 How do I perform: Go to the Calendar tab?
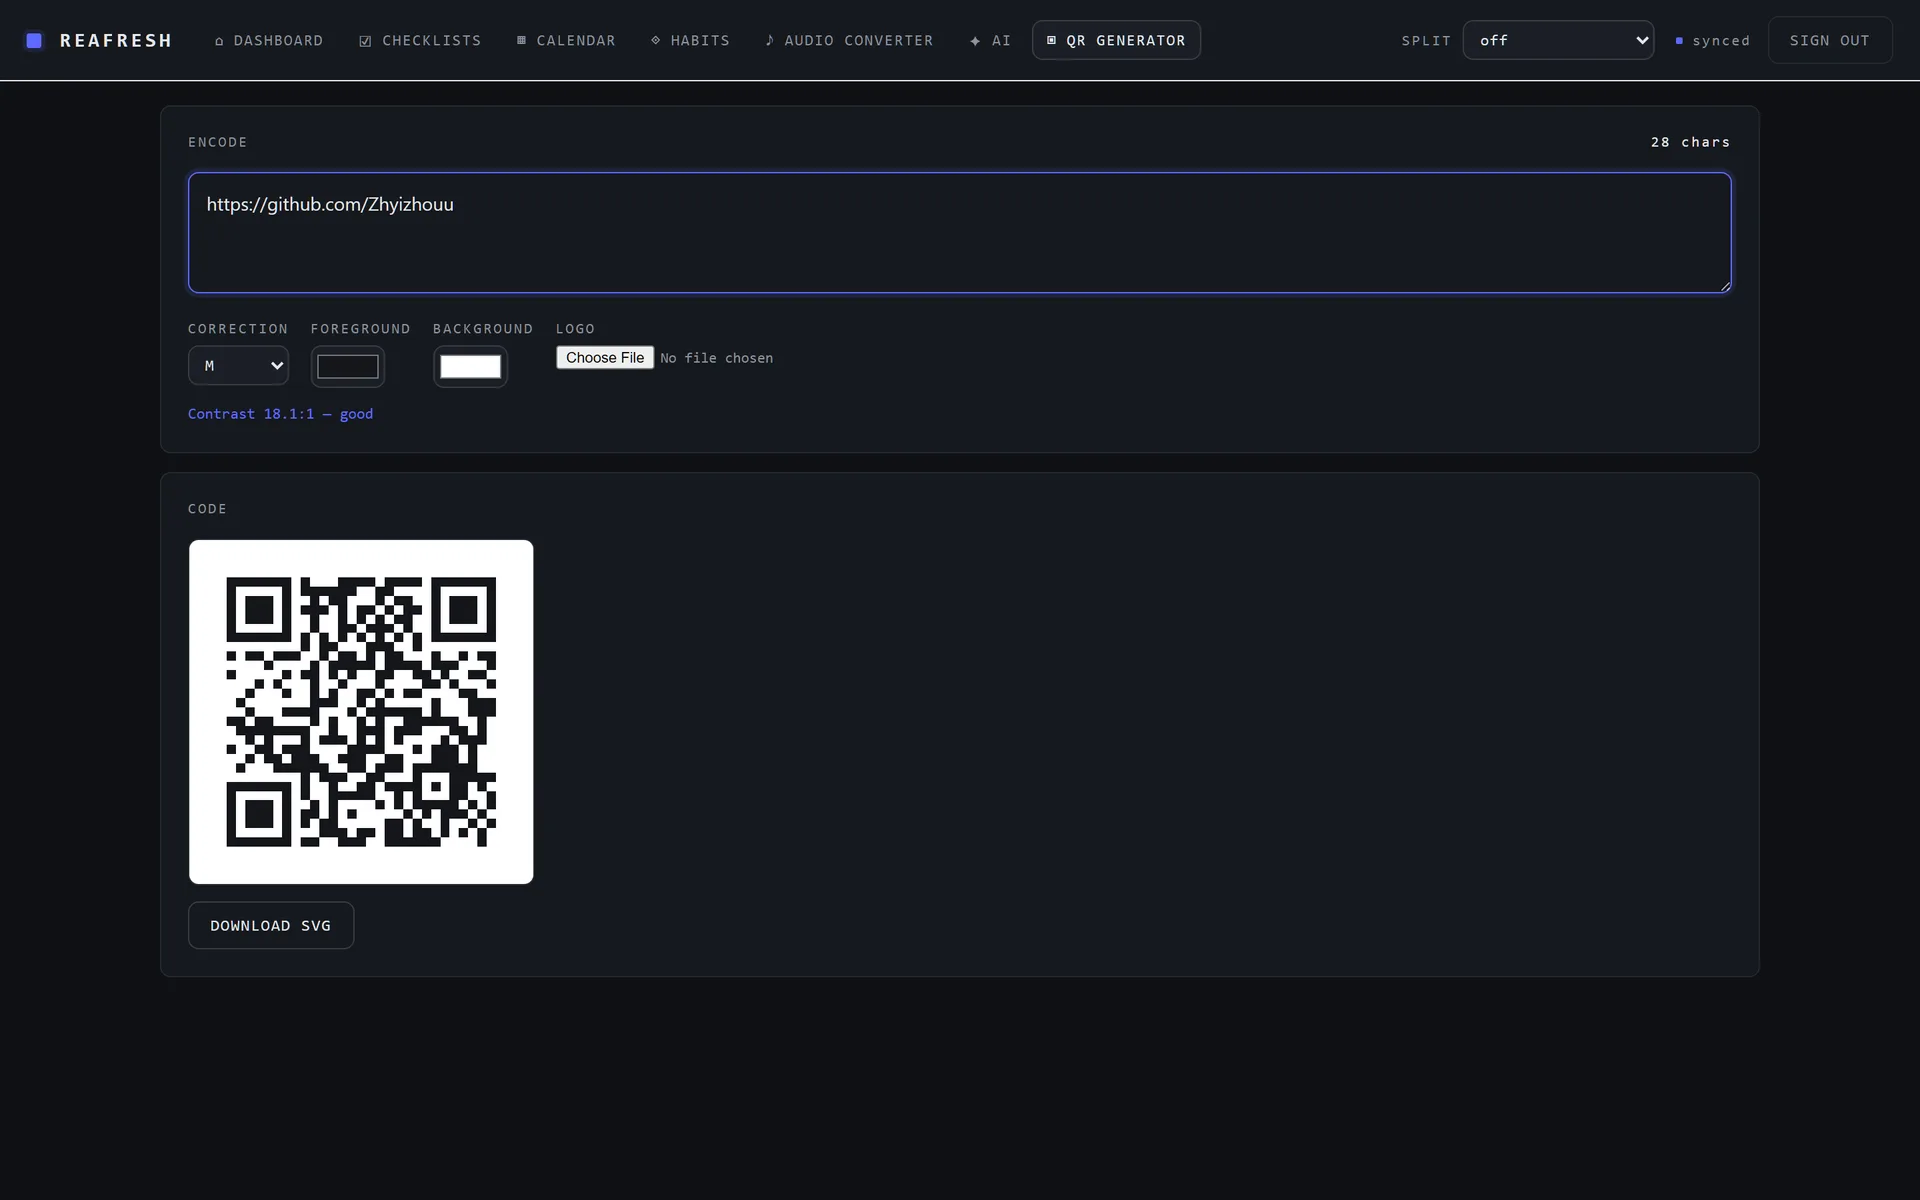tap(566, 40)
